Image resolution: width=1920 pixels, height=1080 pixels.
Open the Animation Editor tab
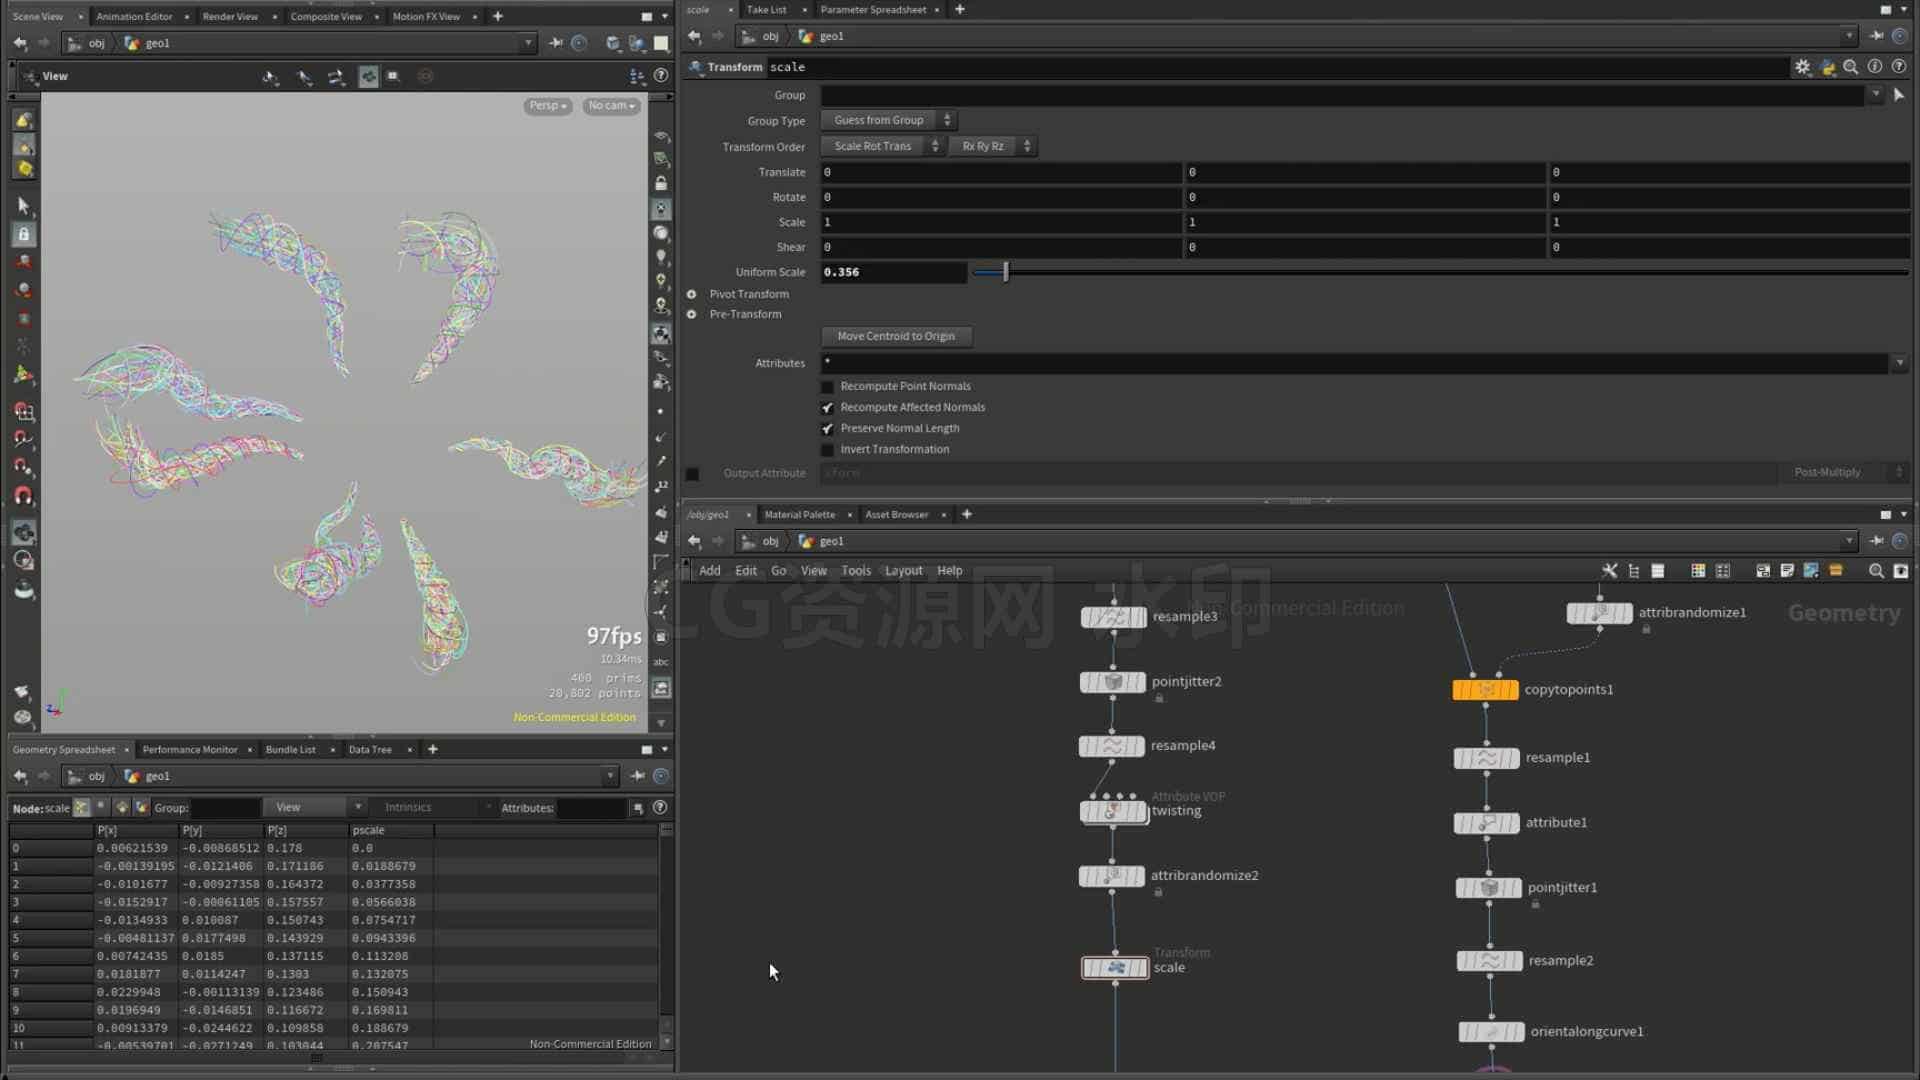coord(134,16)
